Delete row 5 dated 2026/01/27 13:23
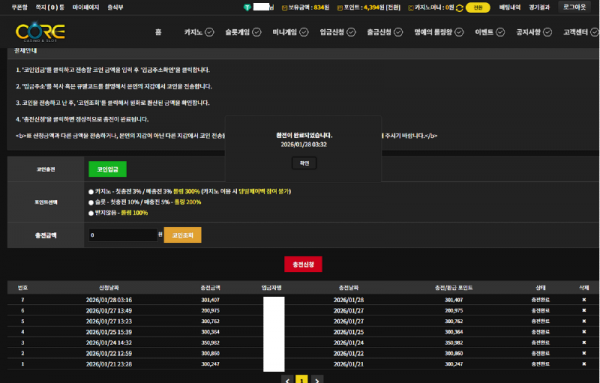 coord(584,321)
